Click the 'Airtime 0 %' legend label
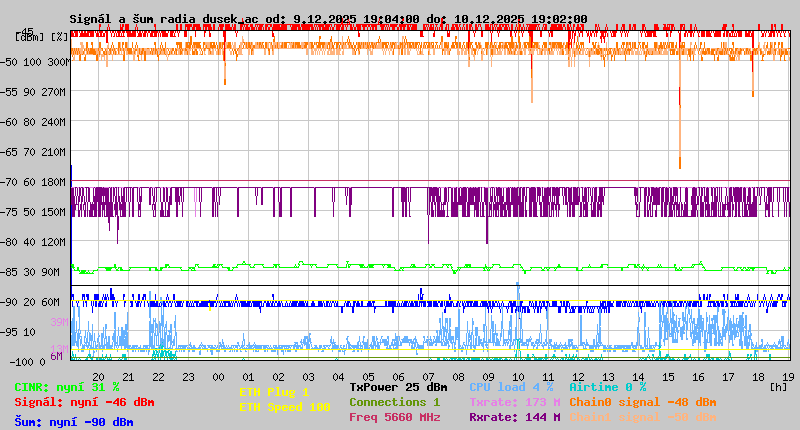Screen dimensions: 800x430 [x=608, y=387]
